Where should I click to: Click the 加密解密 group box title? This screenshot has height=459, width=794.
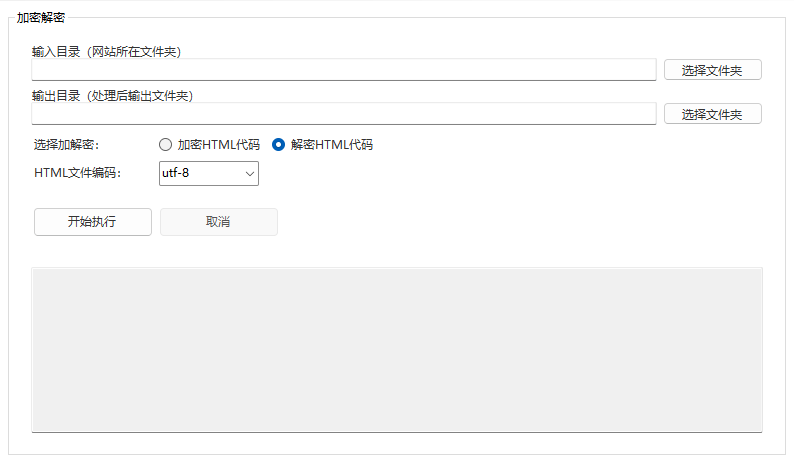point(41,17)
